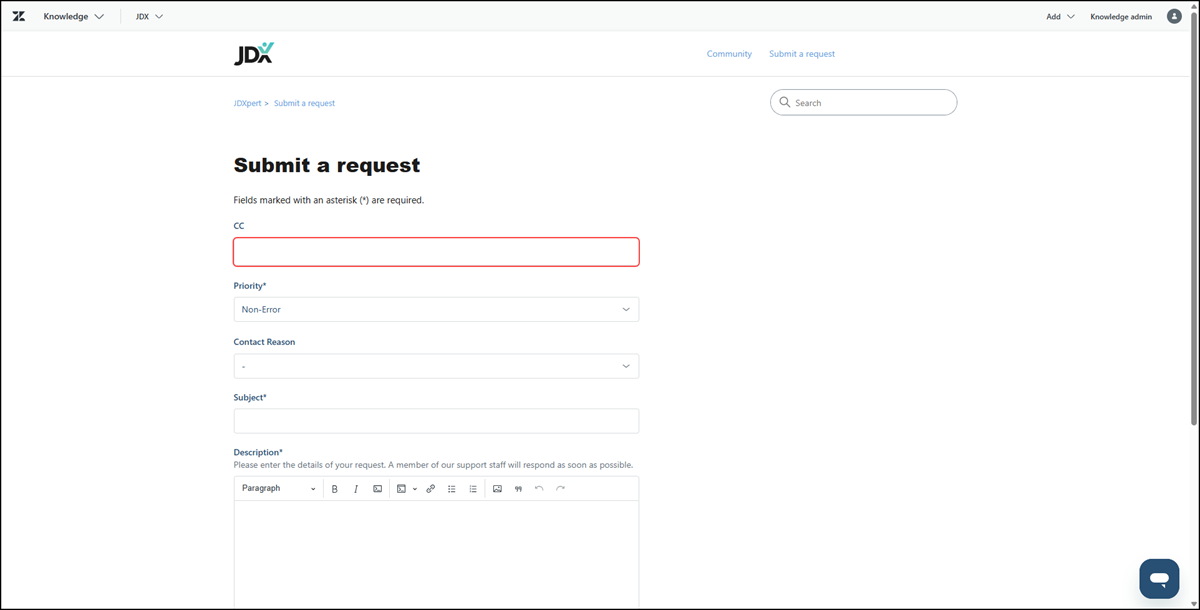Insert a block quote
The image size is (1200, 610).
point(518,489)
